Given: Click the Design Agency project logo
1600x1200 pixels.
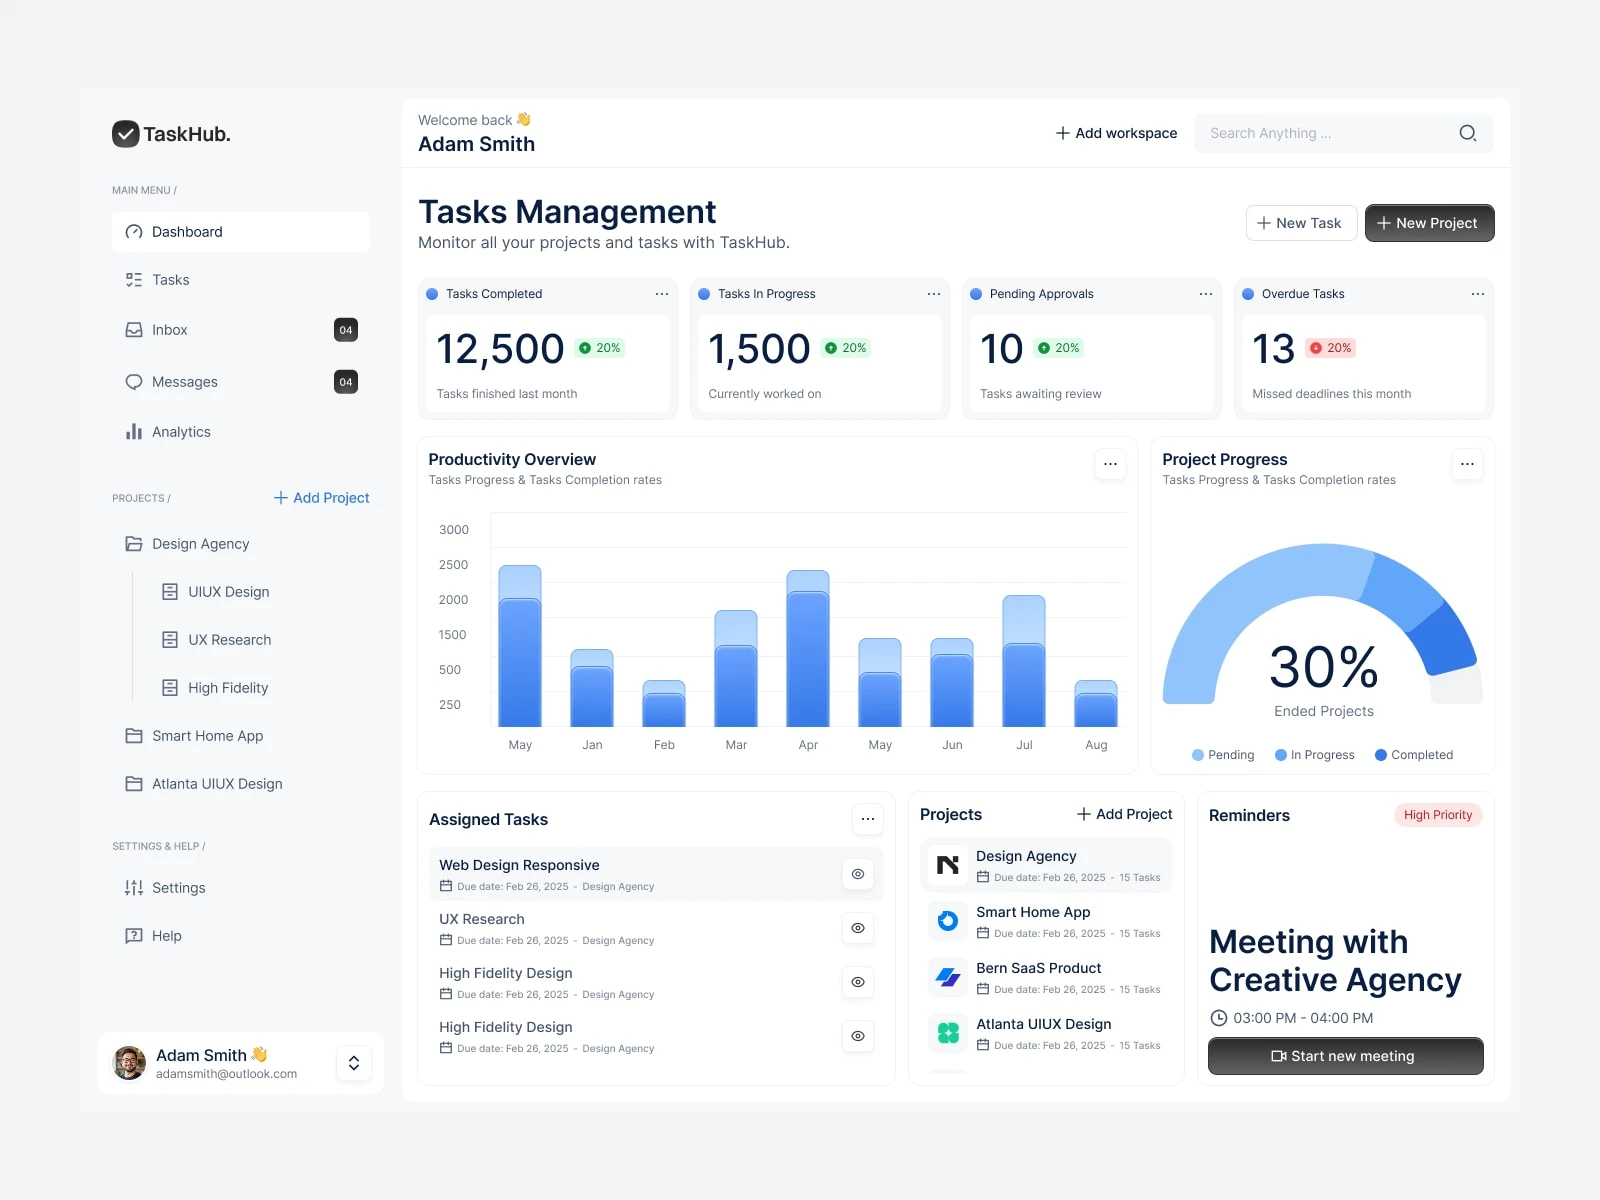Looking at the screenshot, I should 948,865.
